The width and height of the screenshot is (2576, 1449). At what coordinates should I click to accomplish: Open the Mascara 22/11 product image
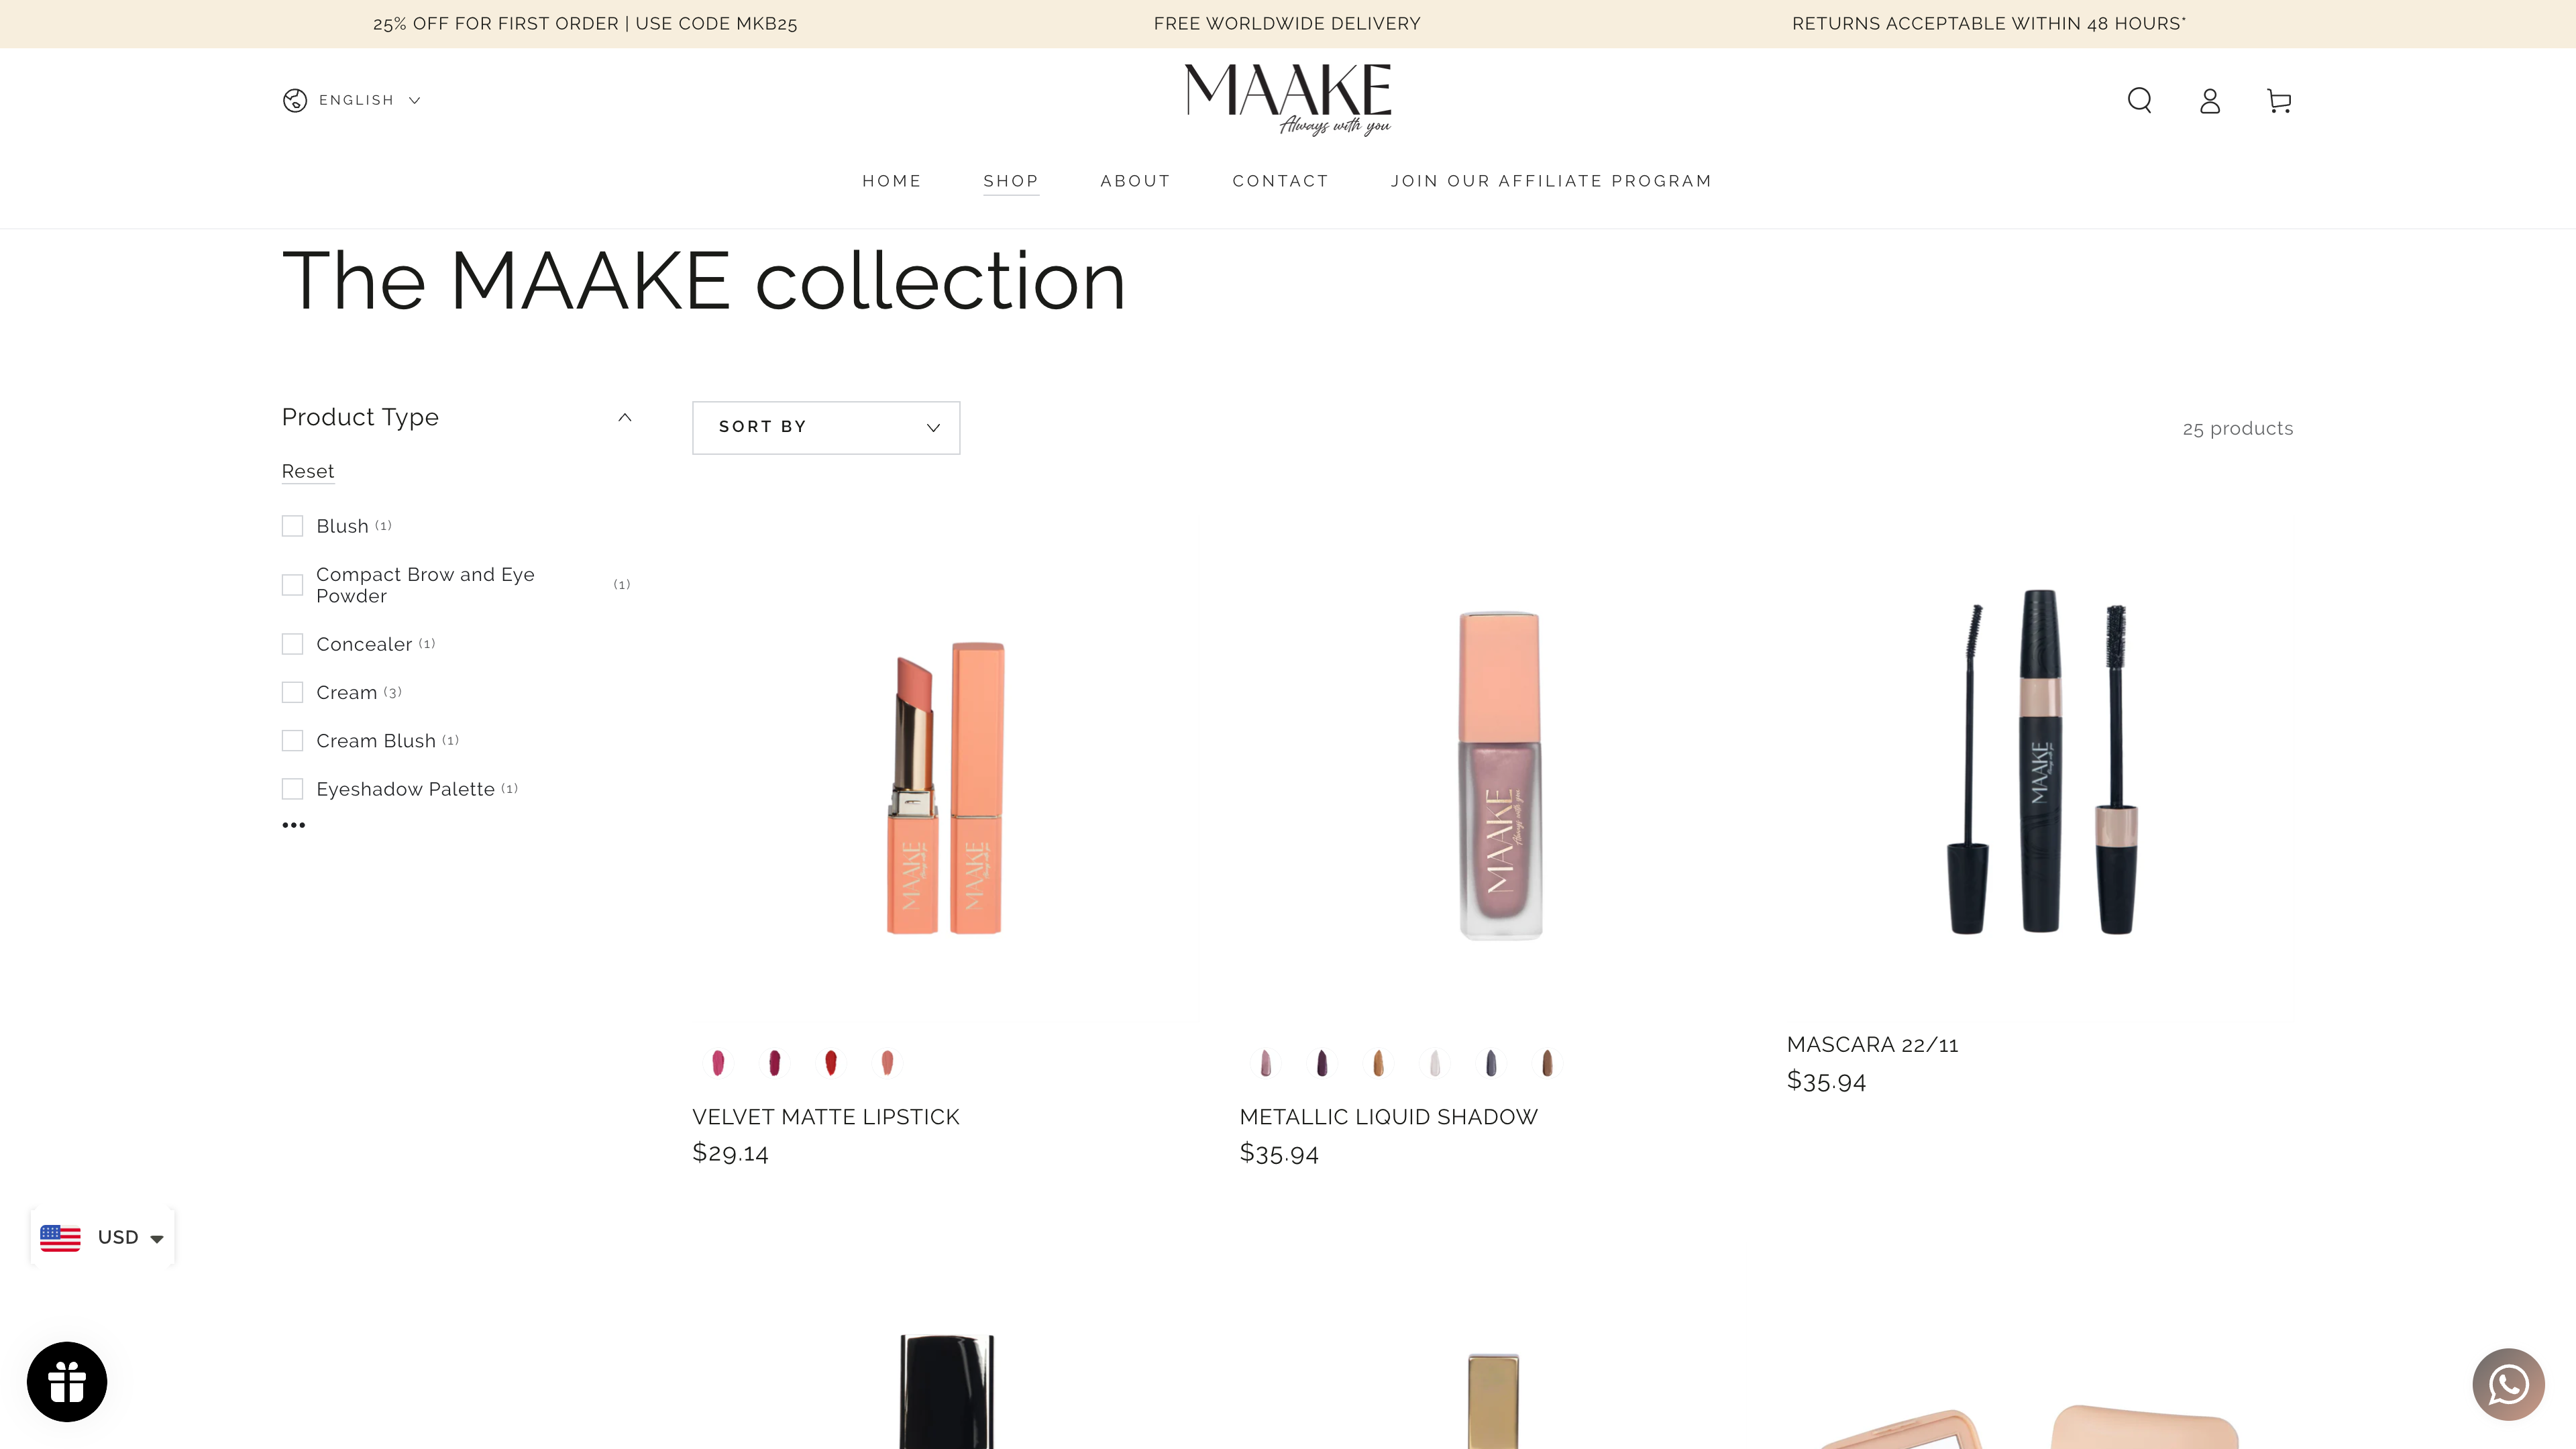coord(2040,762)
